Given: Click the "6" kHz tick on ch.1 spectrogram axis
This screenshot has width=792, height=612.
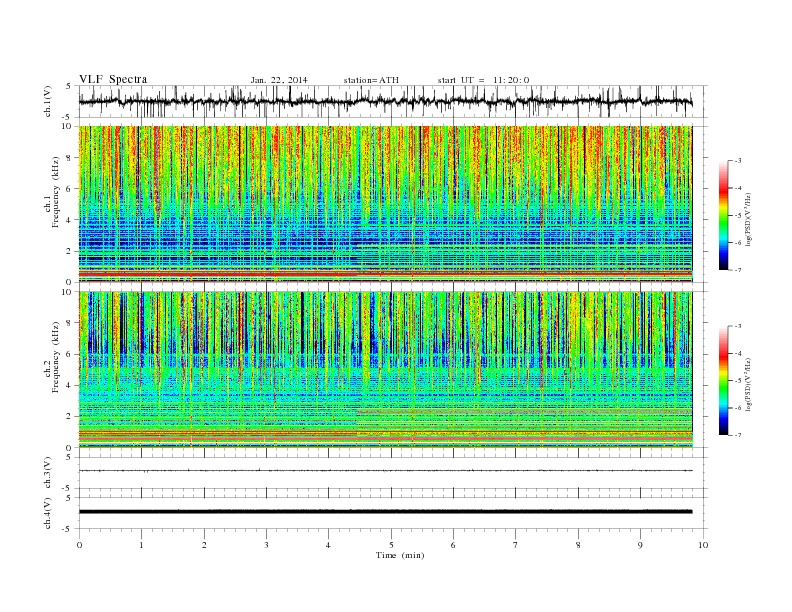Looking at the screenshot, I should point(70,189).
